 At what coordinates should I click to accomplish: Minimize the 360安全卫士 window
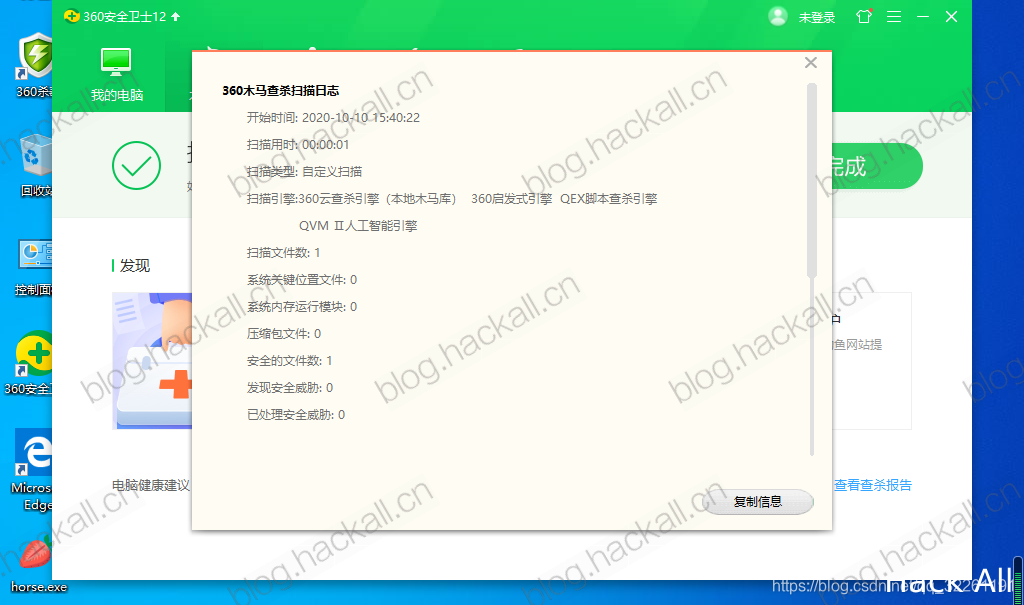tap(923, 17)
